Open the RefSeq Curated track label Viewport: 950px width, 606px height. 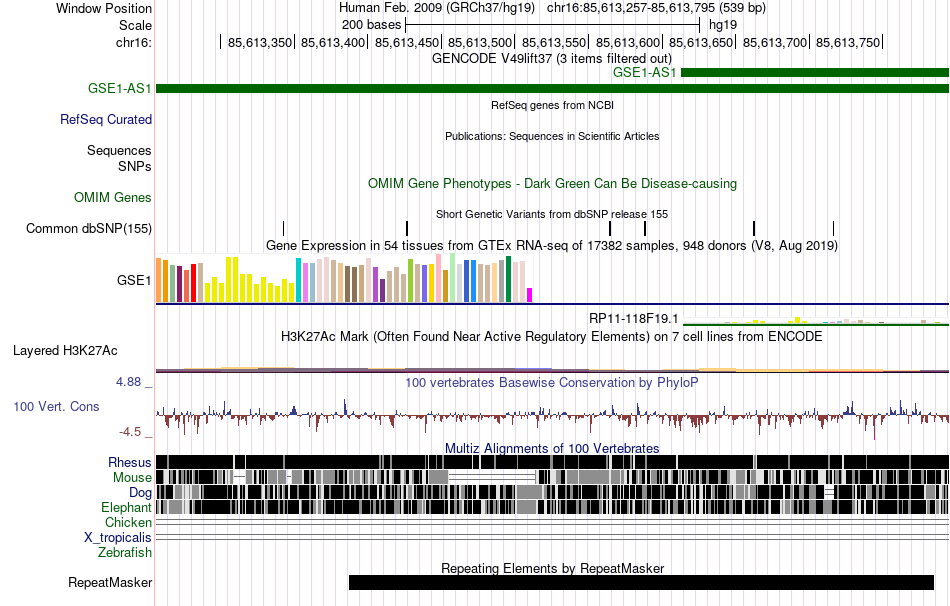pyautogui.click(x=105, y=119)
